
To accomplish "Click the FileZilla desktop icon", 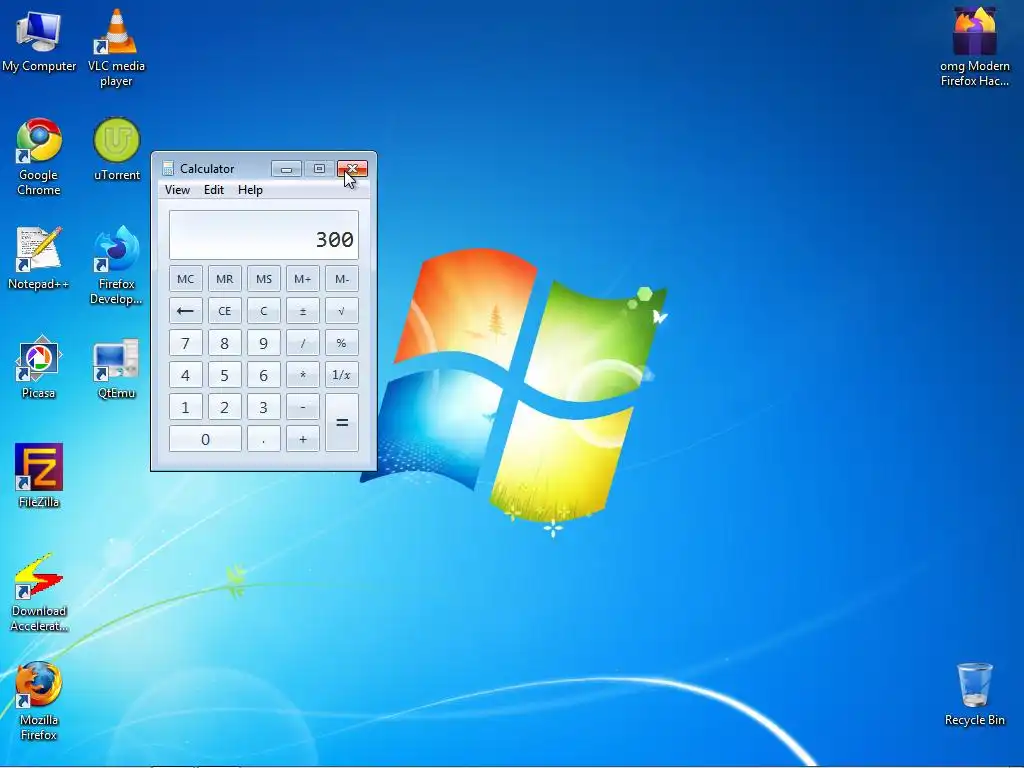I will coord(39,476).
